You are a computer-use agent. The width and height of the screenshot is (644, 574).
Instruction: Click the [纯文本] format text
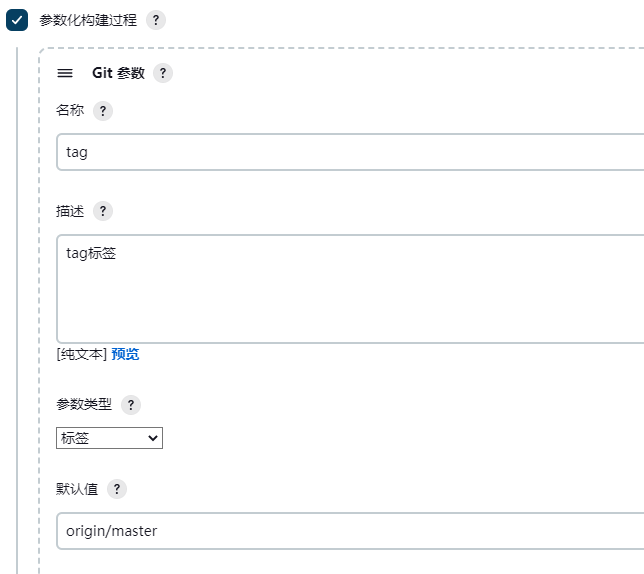pyautogui.click(x=82, y=354)
